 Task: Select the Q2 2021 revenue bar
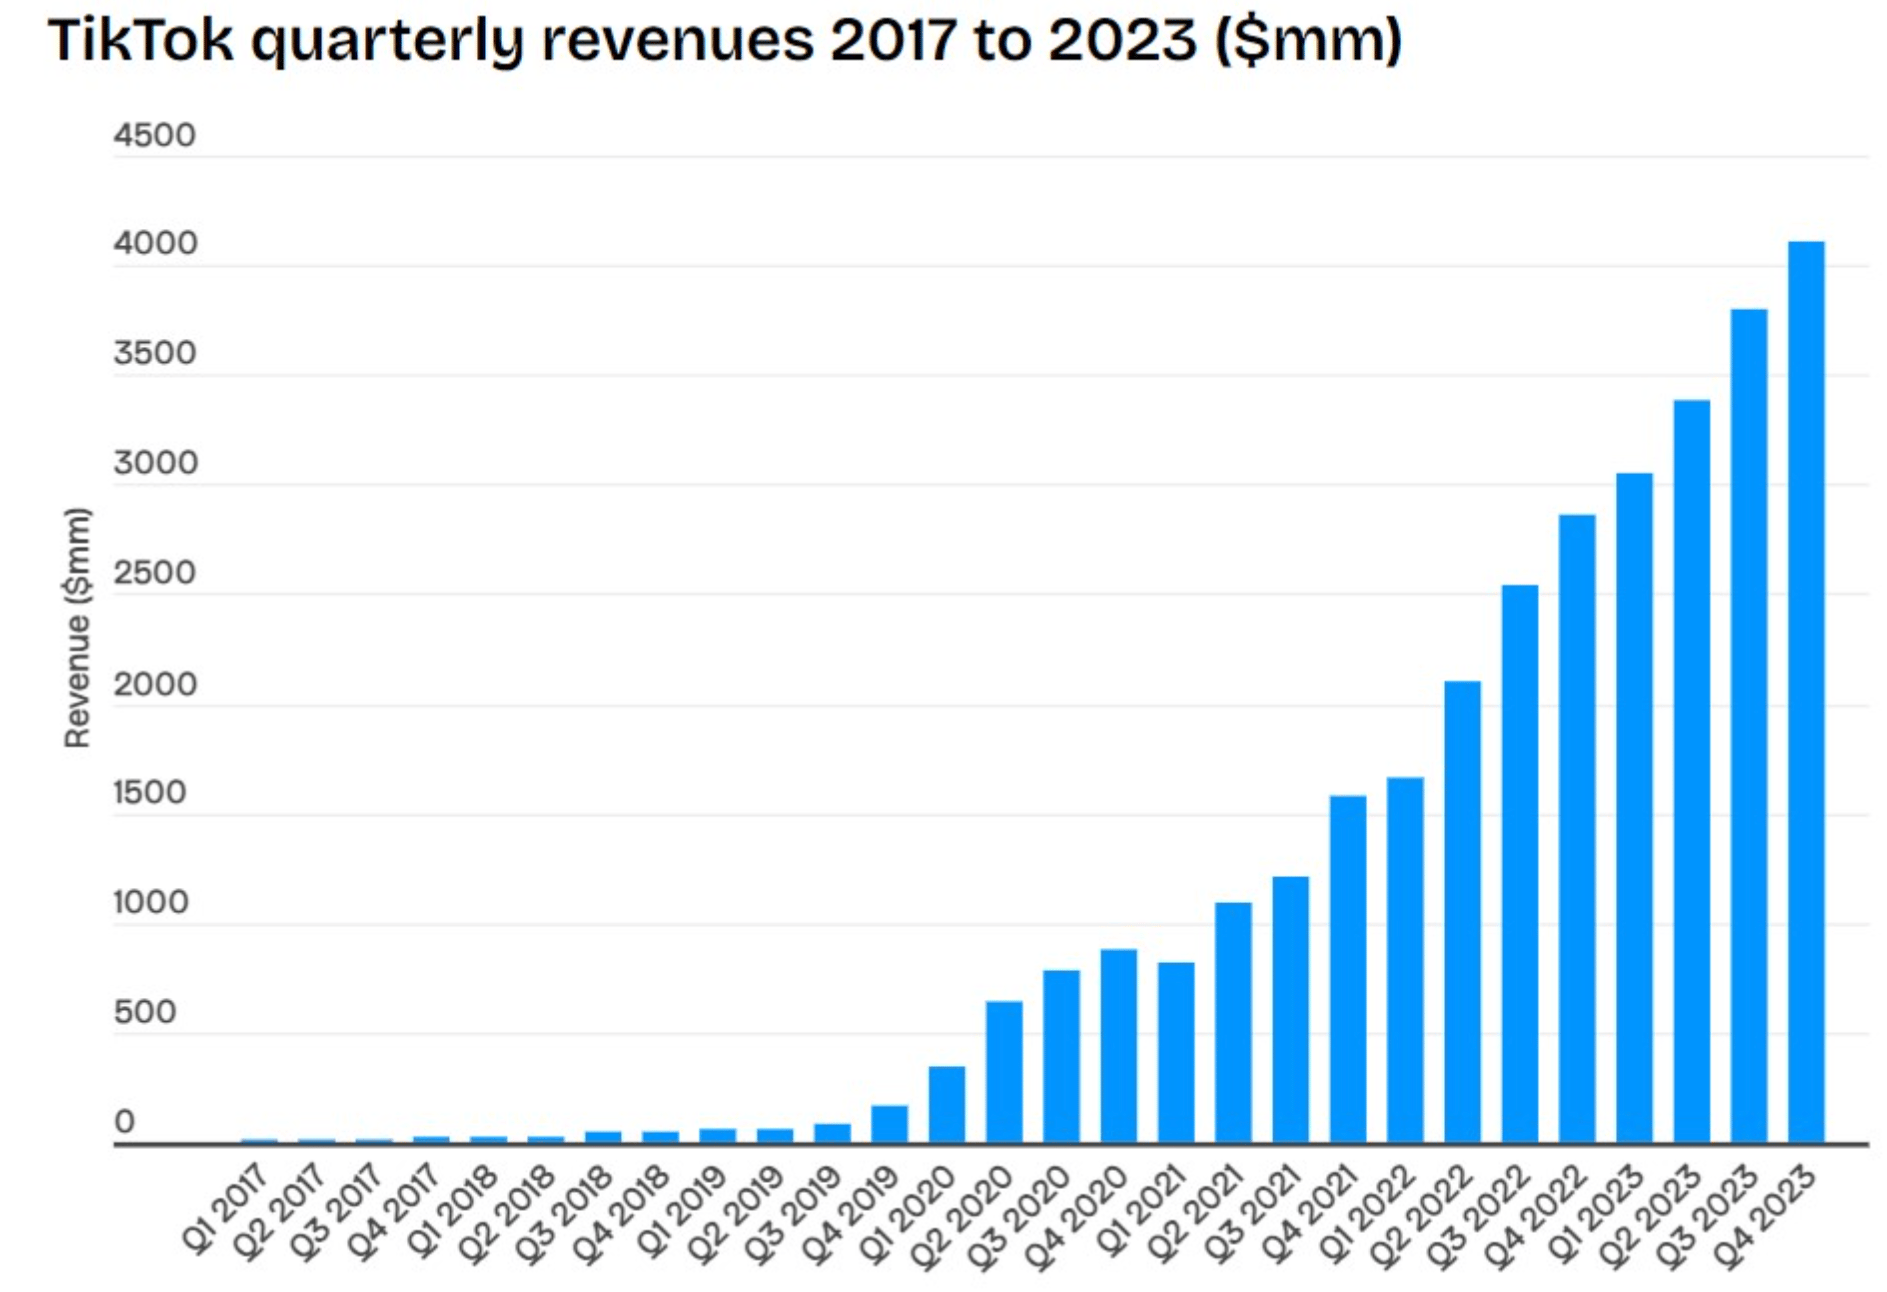[x=1233, y=1023]
